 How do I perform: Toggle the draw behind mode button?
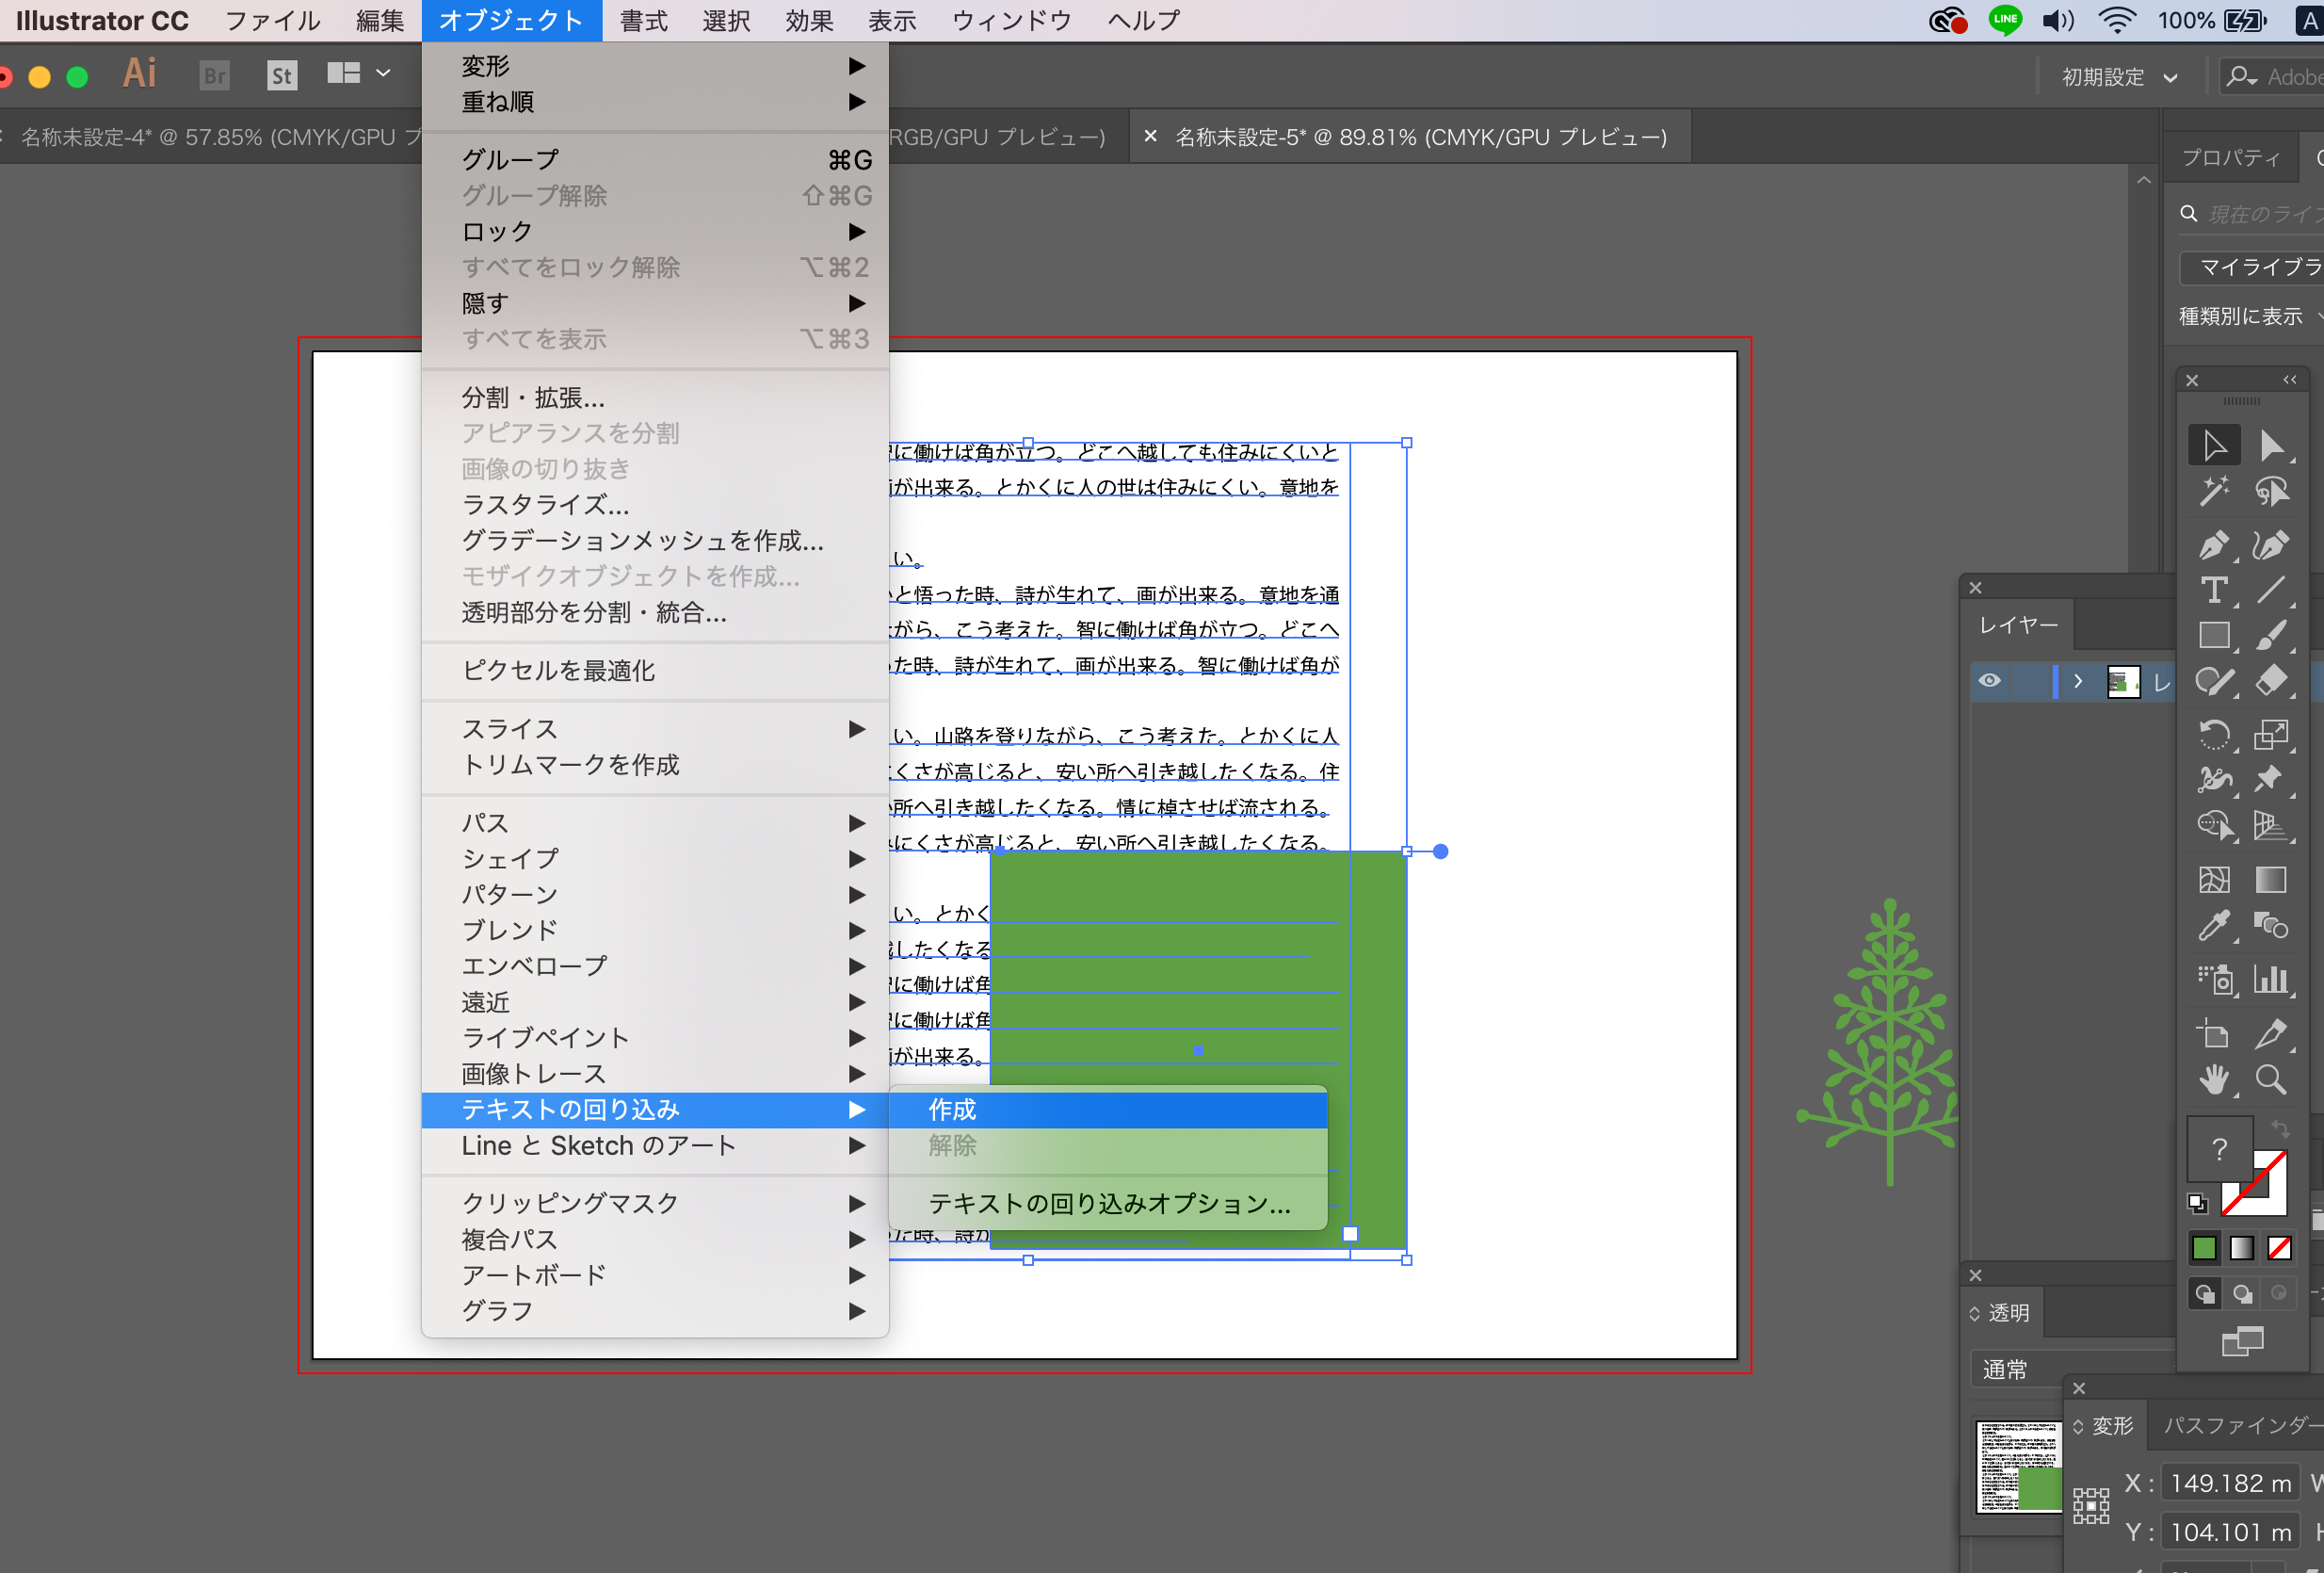point(2242,1293)
